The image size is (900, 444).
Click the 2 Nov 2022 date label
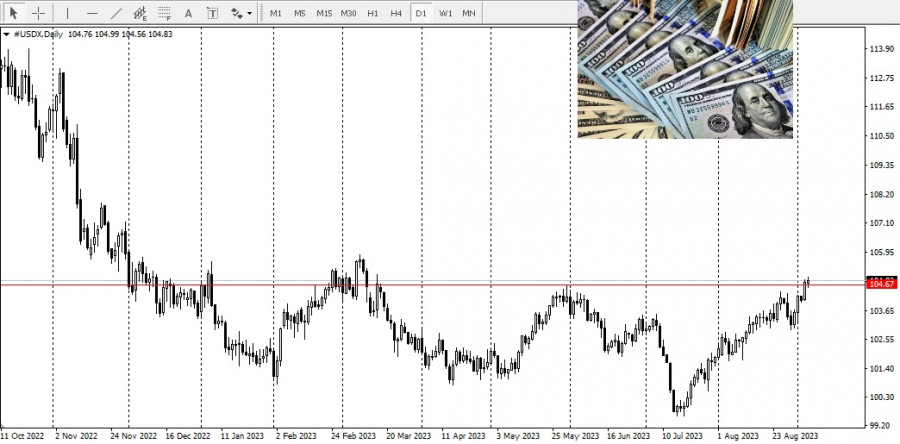click(x=77, y=436)
